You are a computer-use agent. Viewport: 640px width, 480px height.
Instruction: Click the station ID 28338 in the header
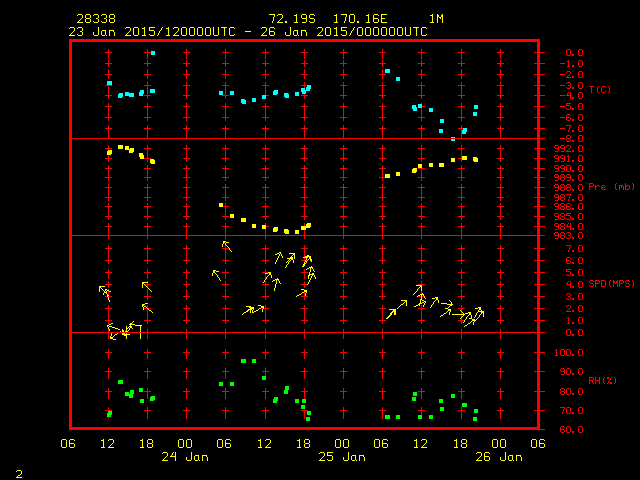click(96, 19)
